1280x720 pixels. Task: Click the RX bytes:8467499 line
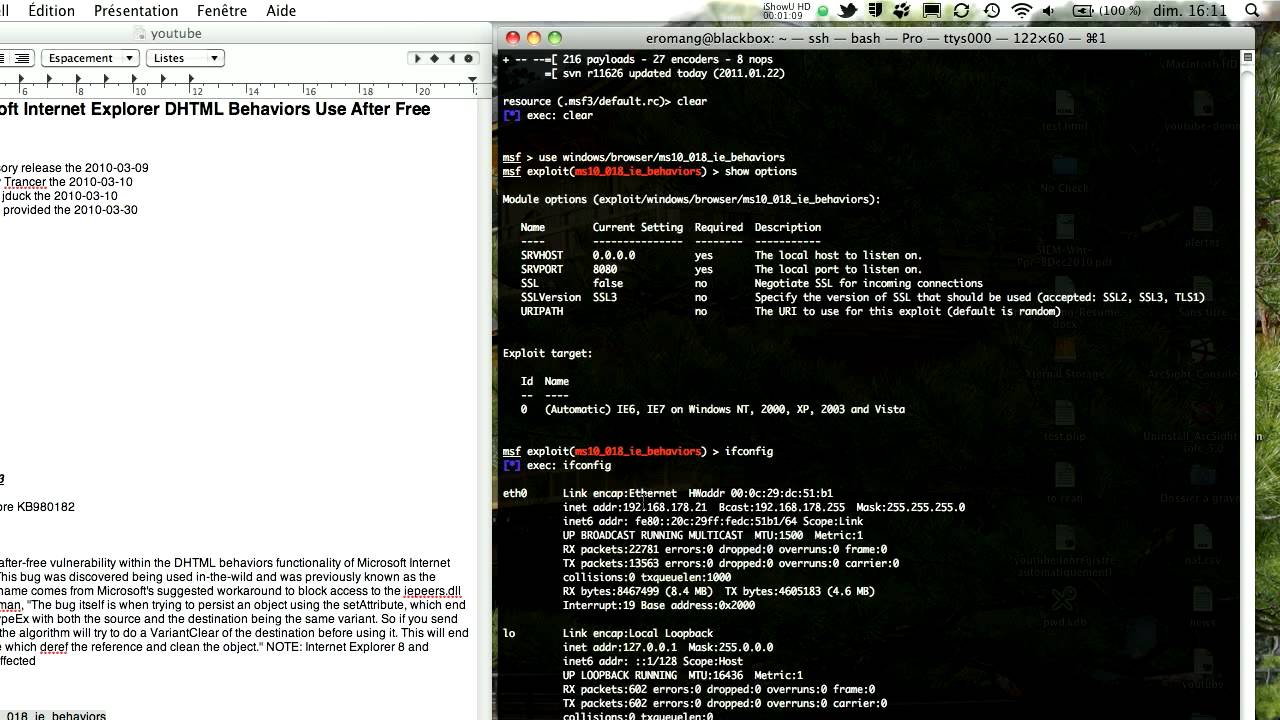pyautogui.click(x=718, y=591)
